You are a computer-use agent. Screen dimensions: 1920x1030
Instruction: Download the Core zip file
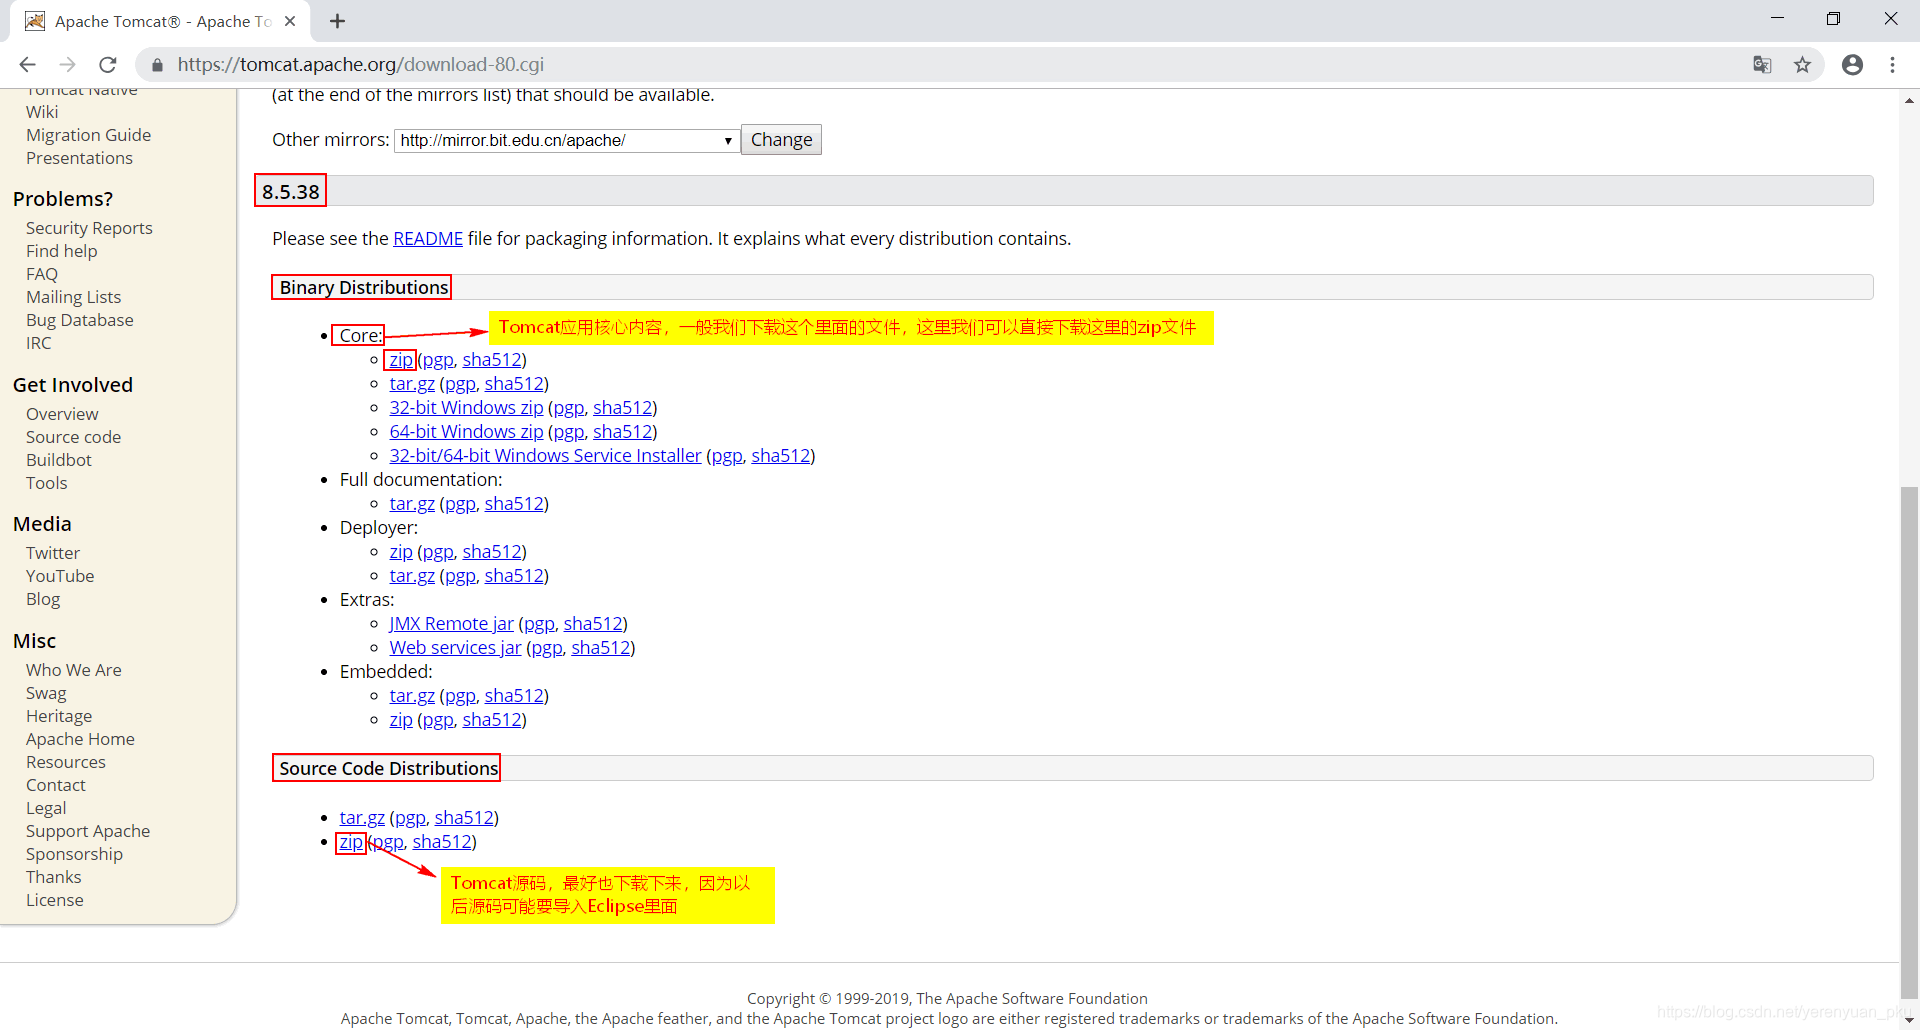pyautogui.click(x=401, y=360)
